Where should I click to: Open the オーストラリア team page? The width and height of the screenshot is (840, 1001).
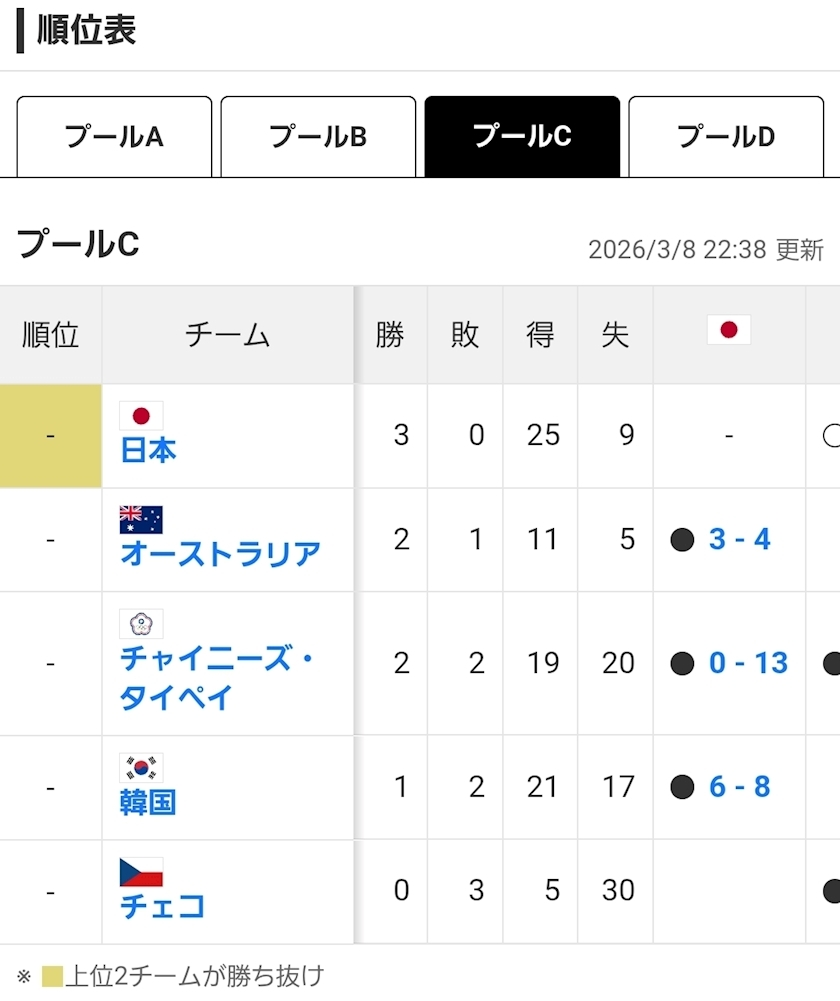point(221,554)
